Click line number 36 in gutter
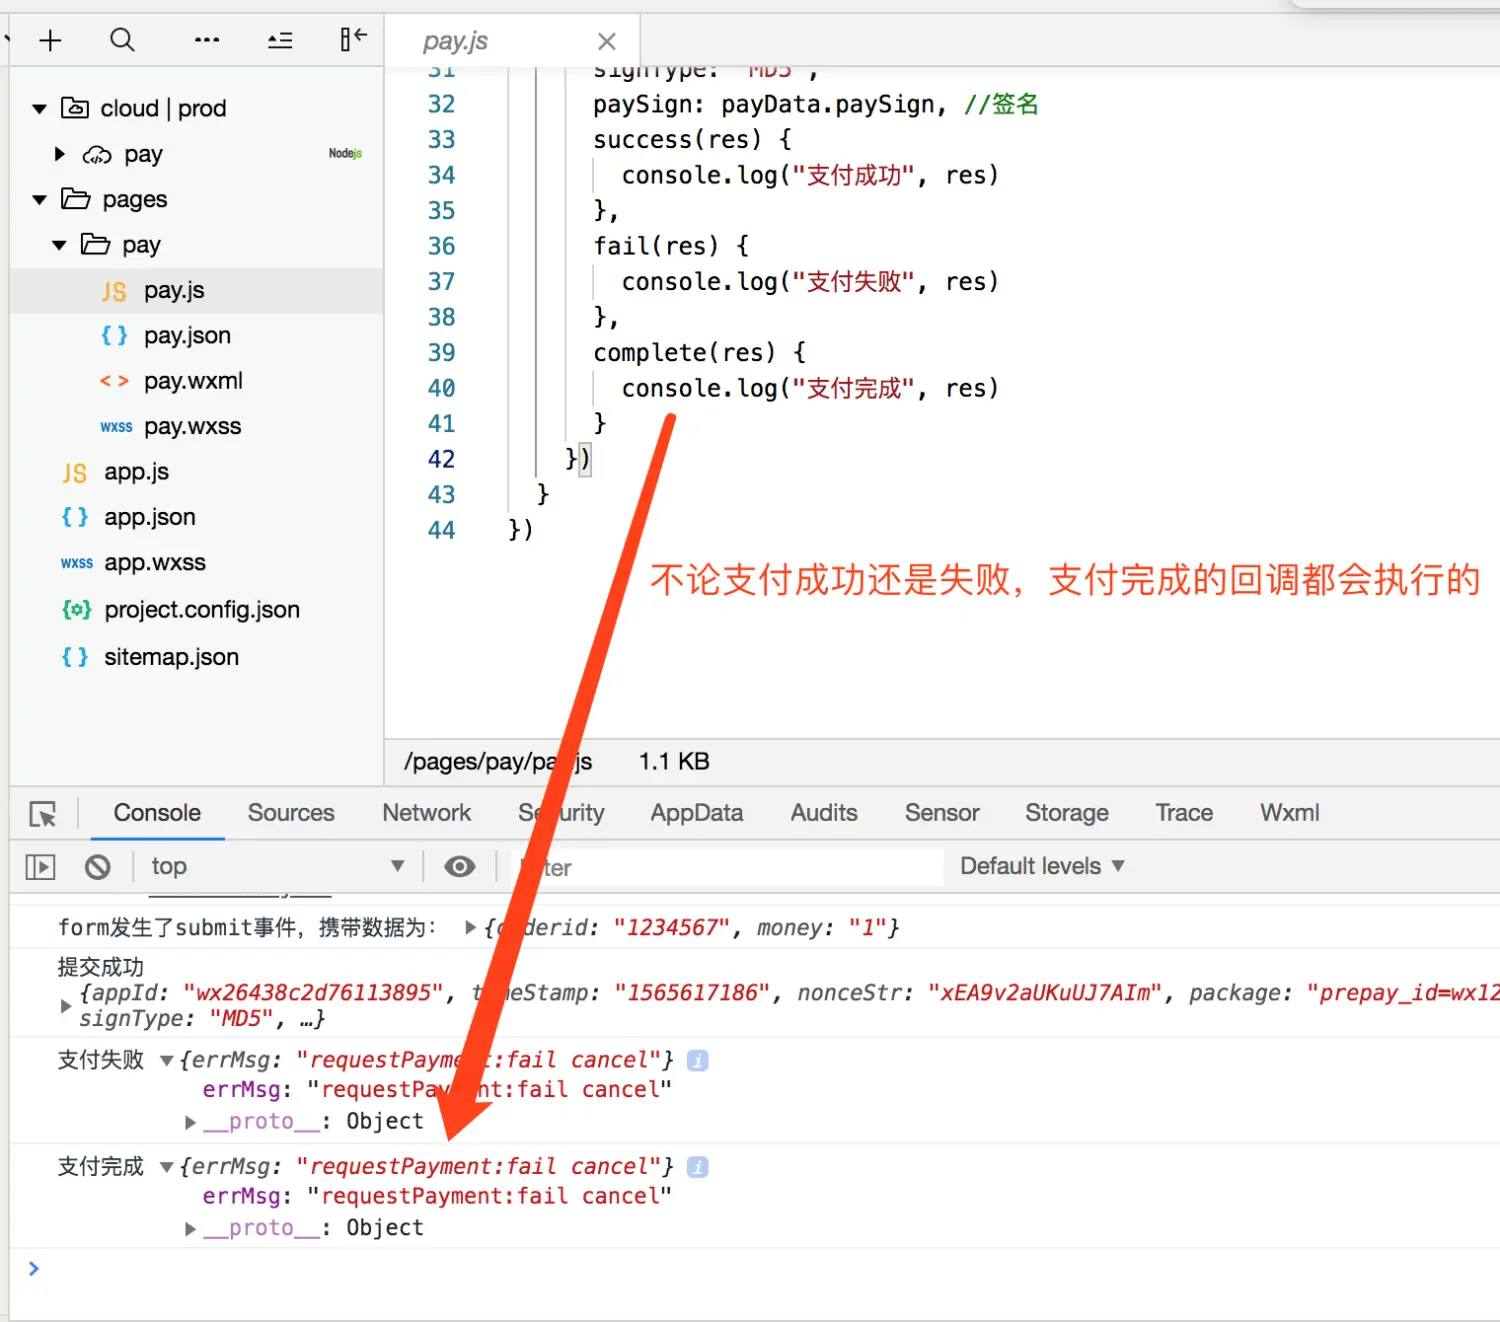 click(x=441, y=246)
